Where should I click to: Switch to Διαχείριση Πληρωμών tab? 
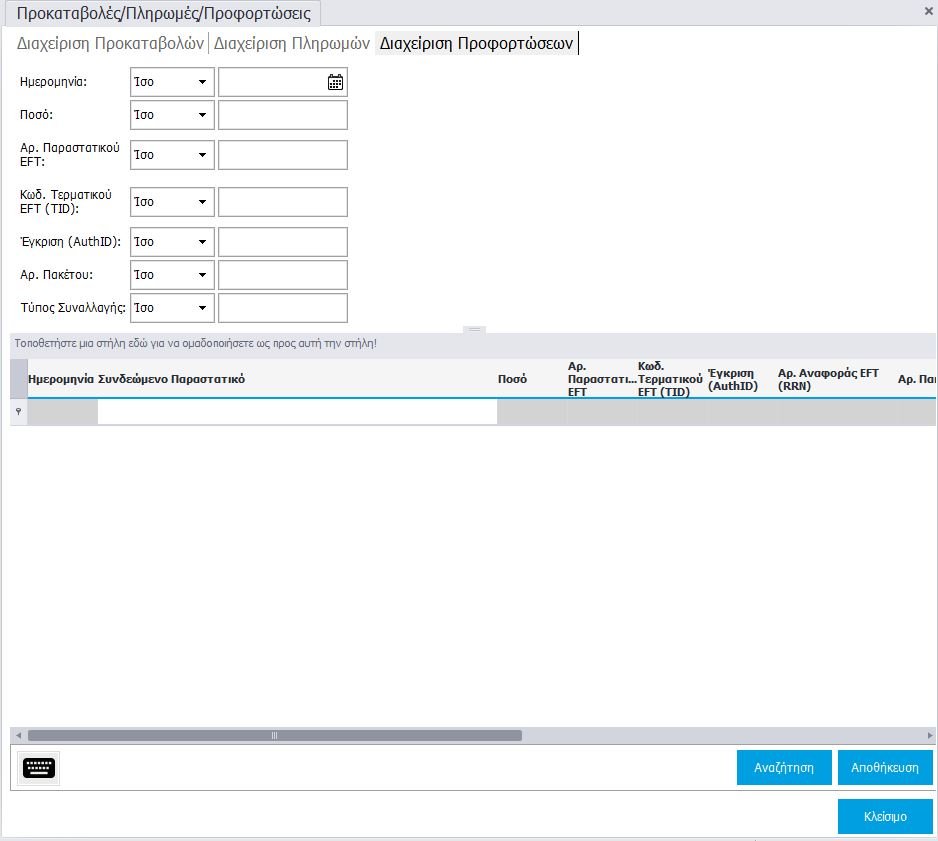(x=292, y=44)
